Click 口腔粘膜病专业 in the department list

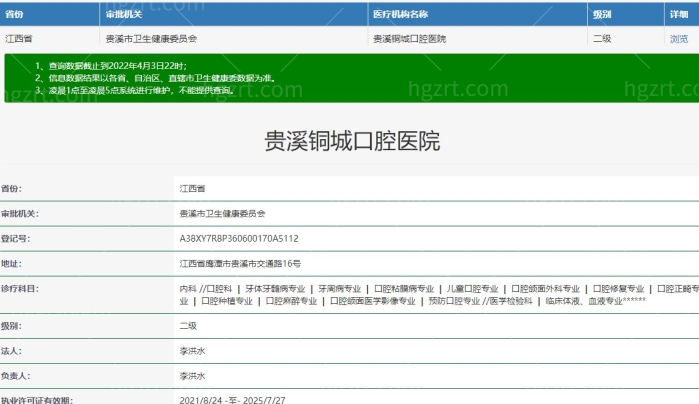coord(404,289)
